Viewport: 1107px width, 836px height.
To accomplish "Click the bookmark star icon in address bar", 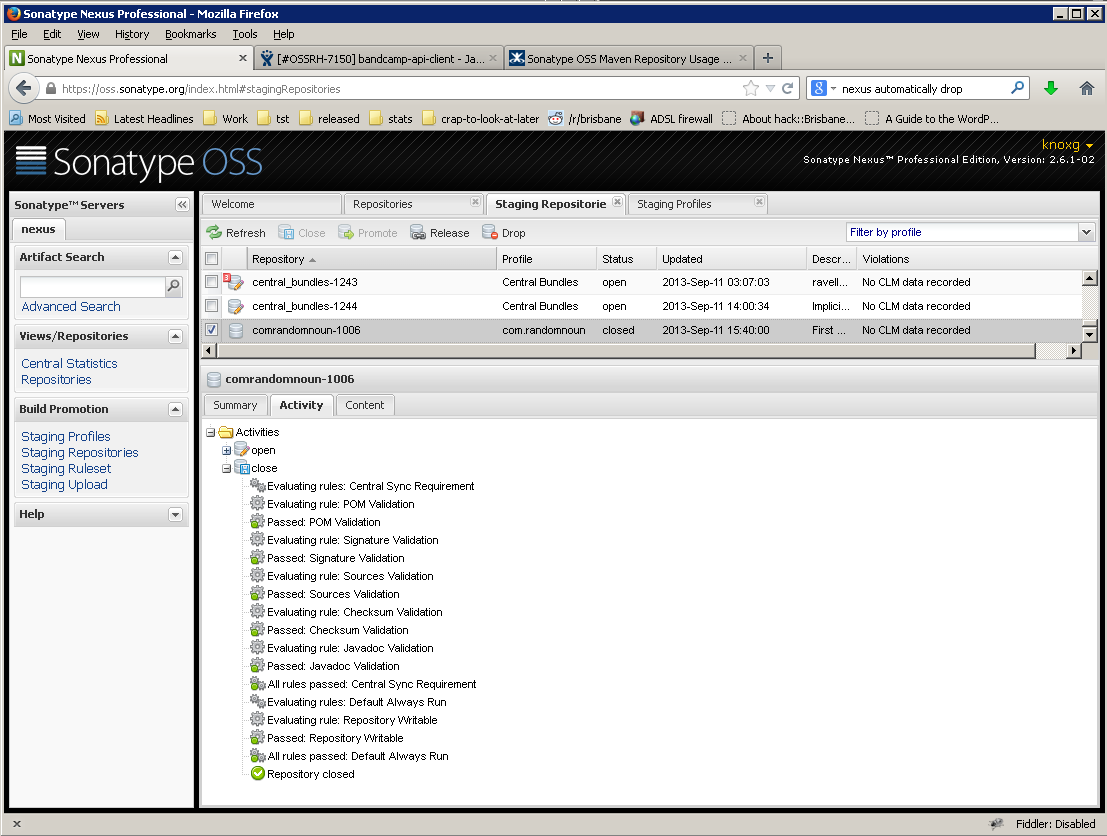I will (x=750, y=88).
